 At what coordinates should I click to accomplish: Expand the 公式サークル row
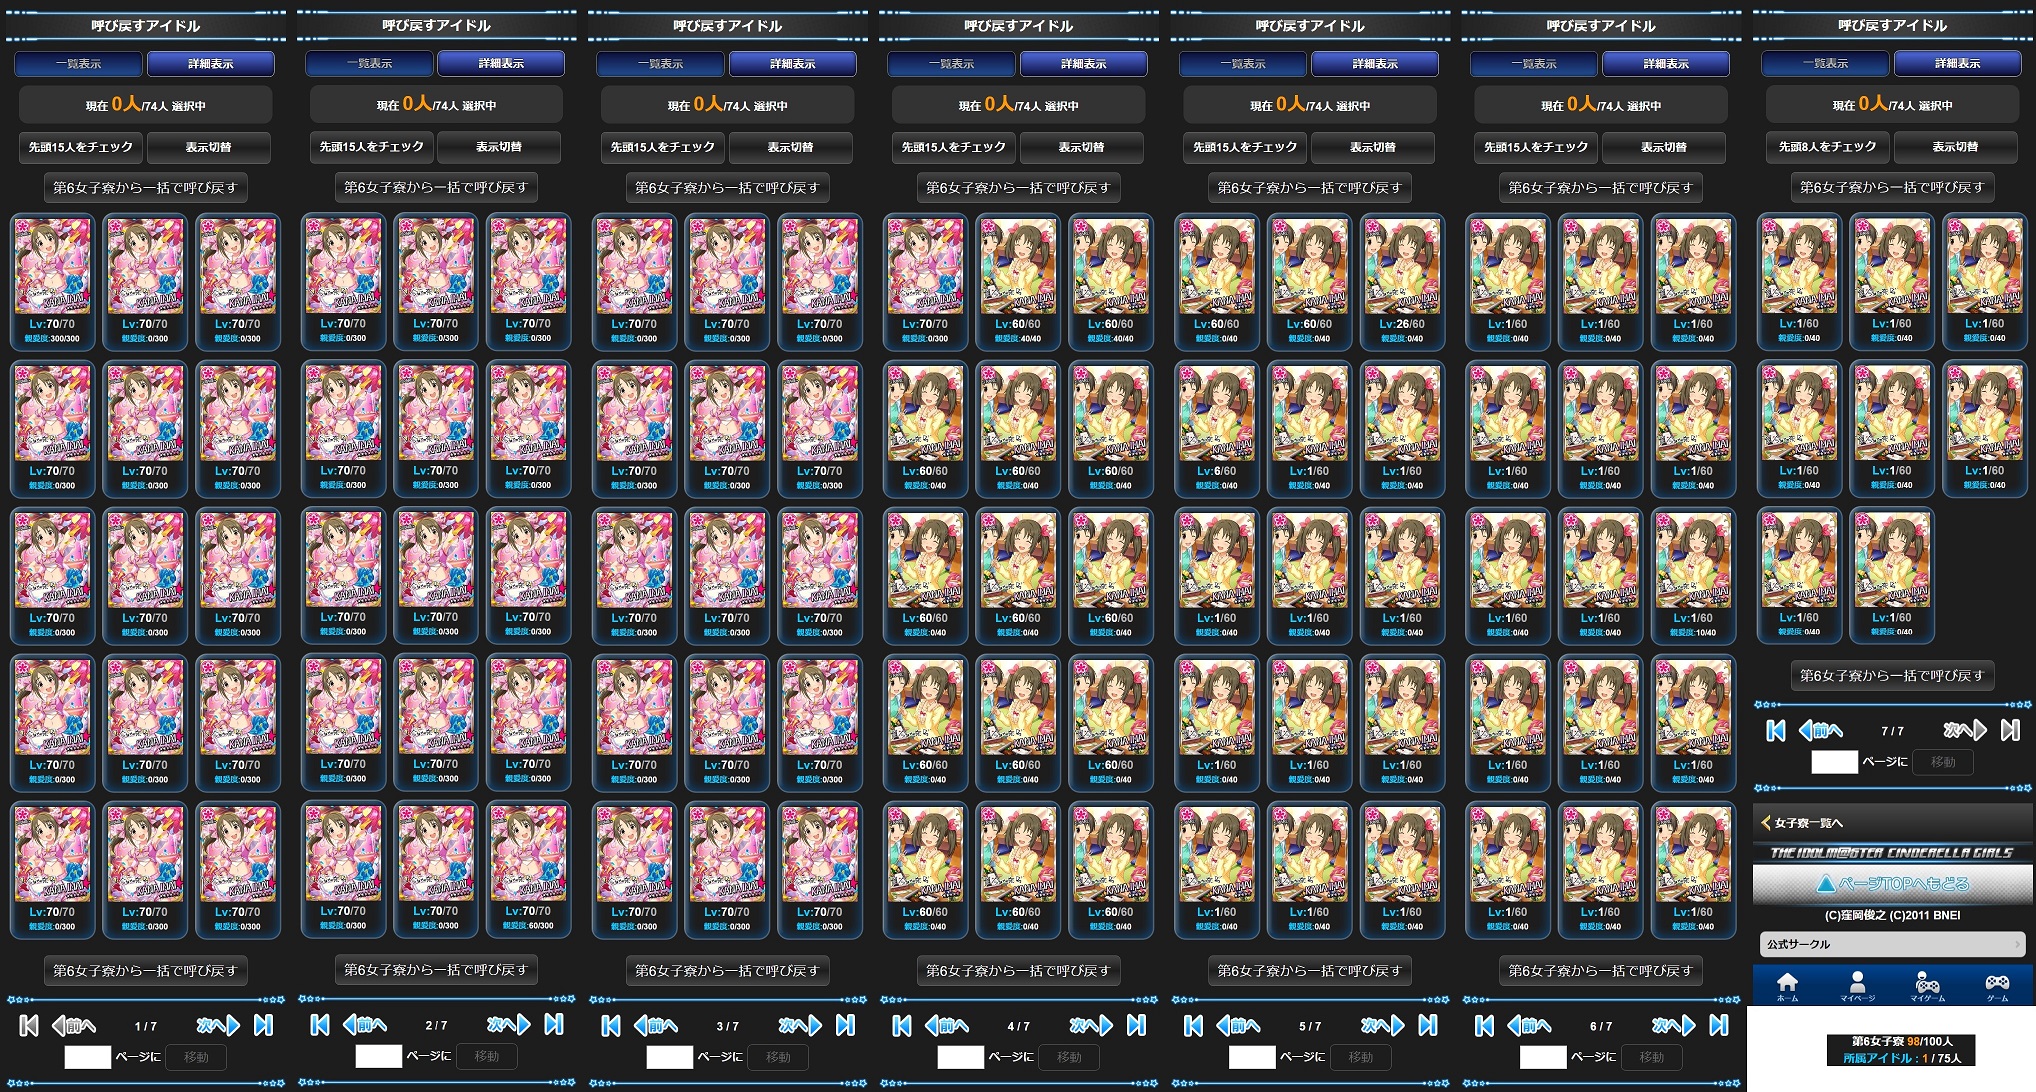1893,944
